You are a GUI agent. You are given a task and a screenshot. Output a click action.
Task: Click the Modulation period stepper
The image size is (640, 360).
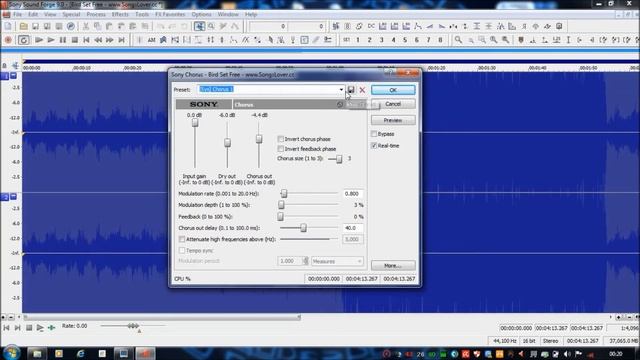305,261
